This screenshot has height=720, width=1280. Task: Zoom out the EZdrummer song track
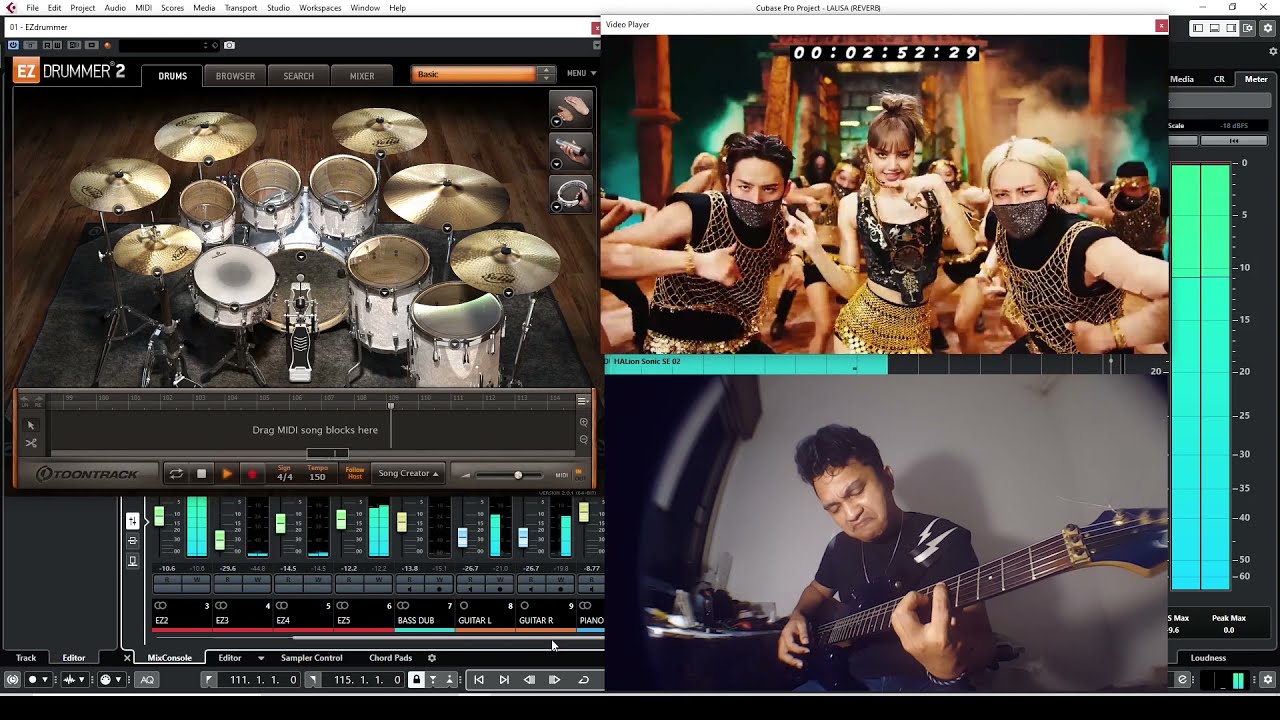click(583, 440)
